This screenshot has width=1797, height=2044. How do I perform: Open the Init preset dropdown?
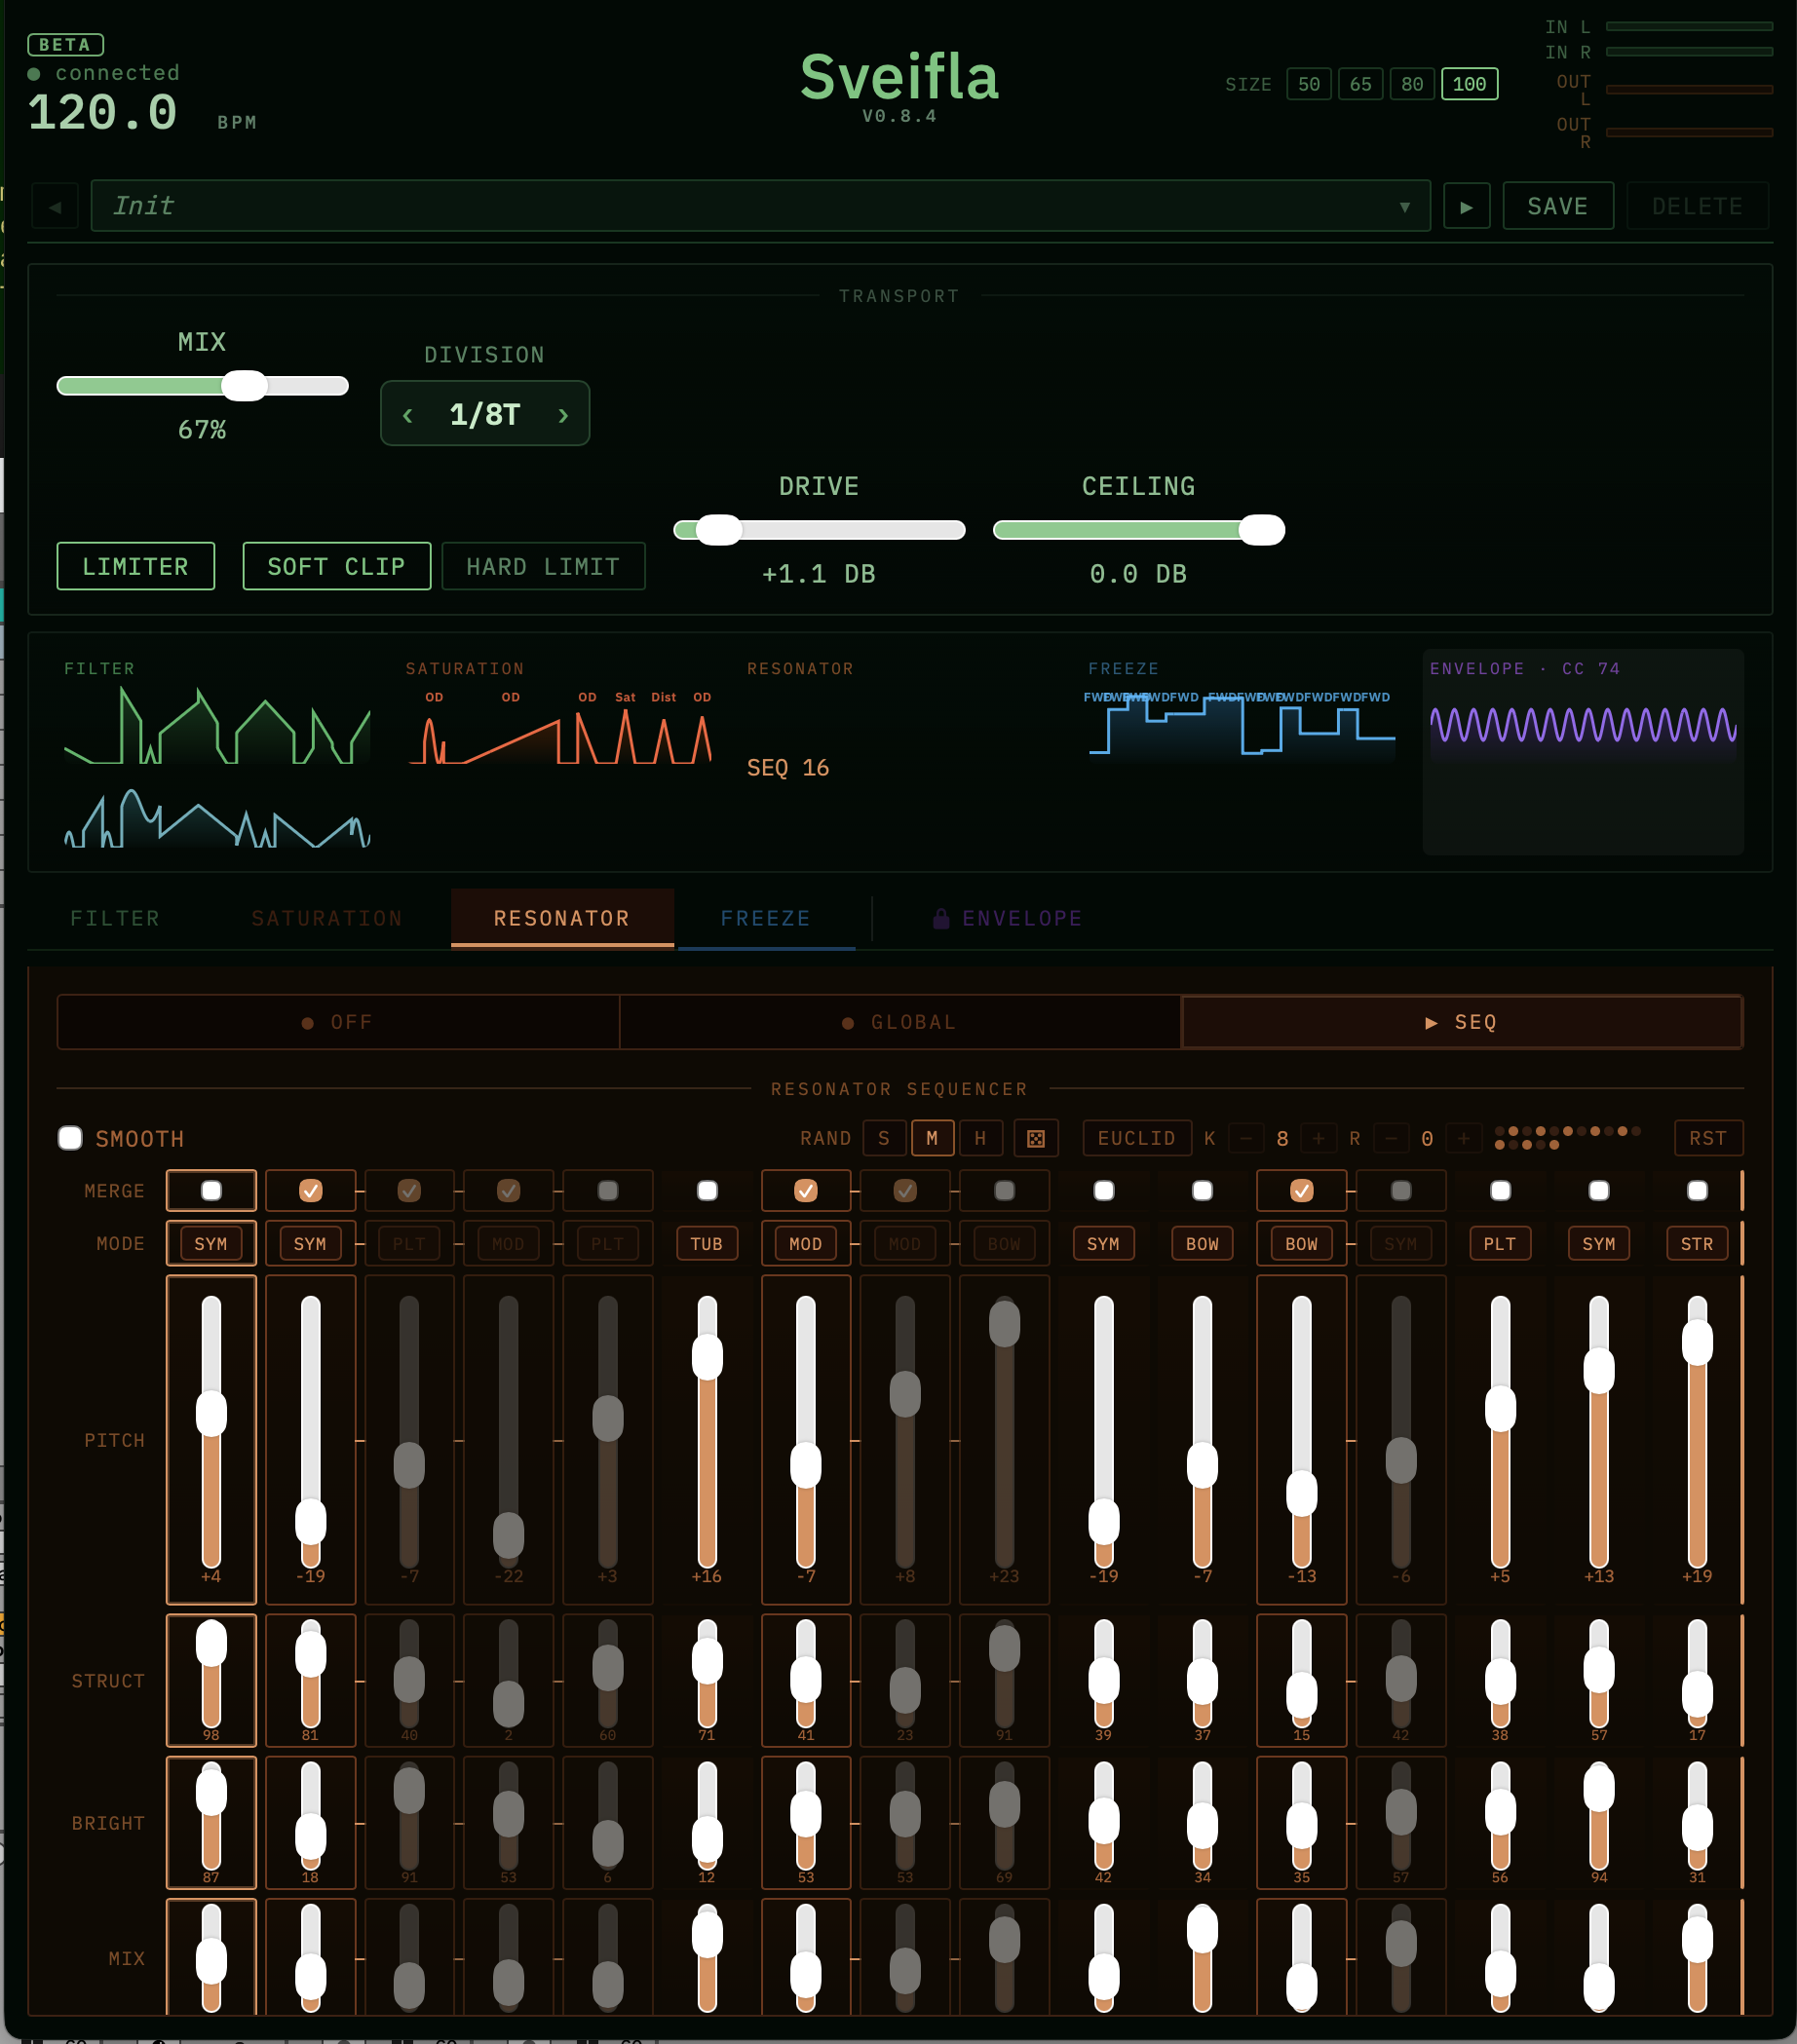760,206
